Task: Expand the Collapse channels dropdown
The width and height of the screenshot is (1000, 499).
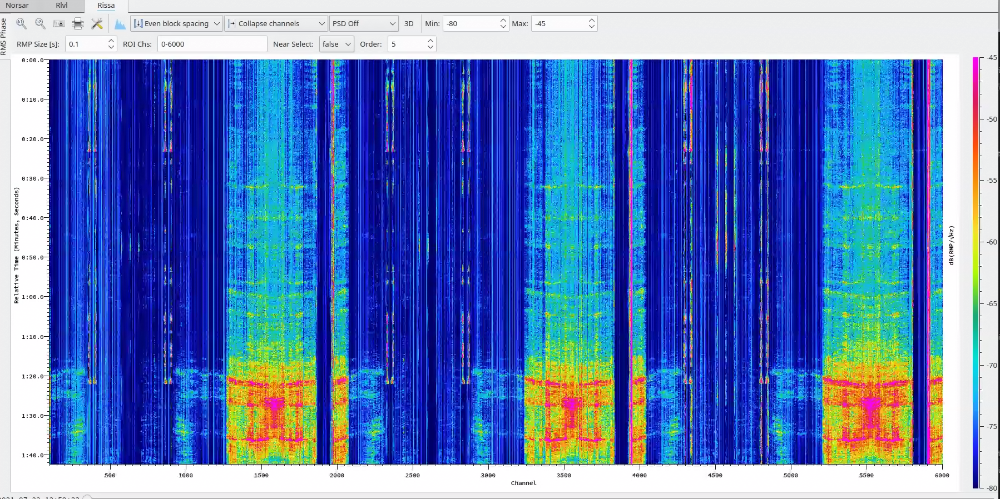Action: [276, 23]
